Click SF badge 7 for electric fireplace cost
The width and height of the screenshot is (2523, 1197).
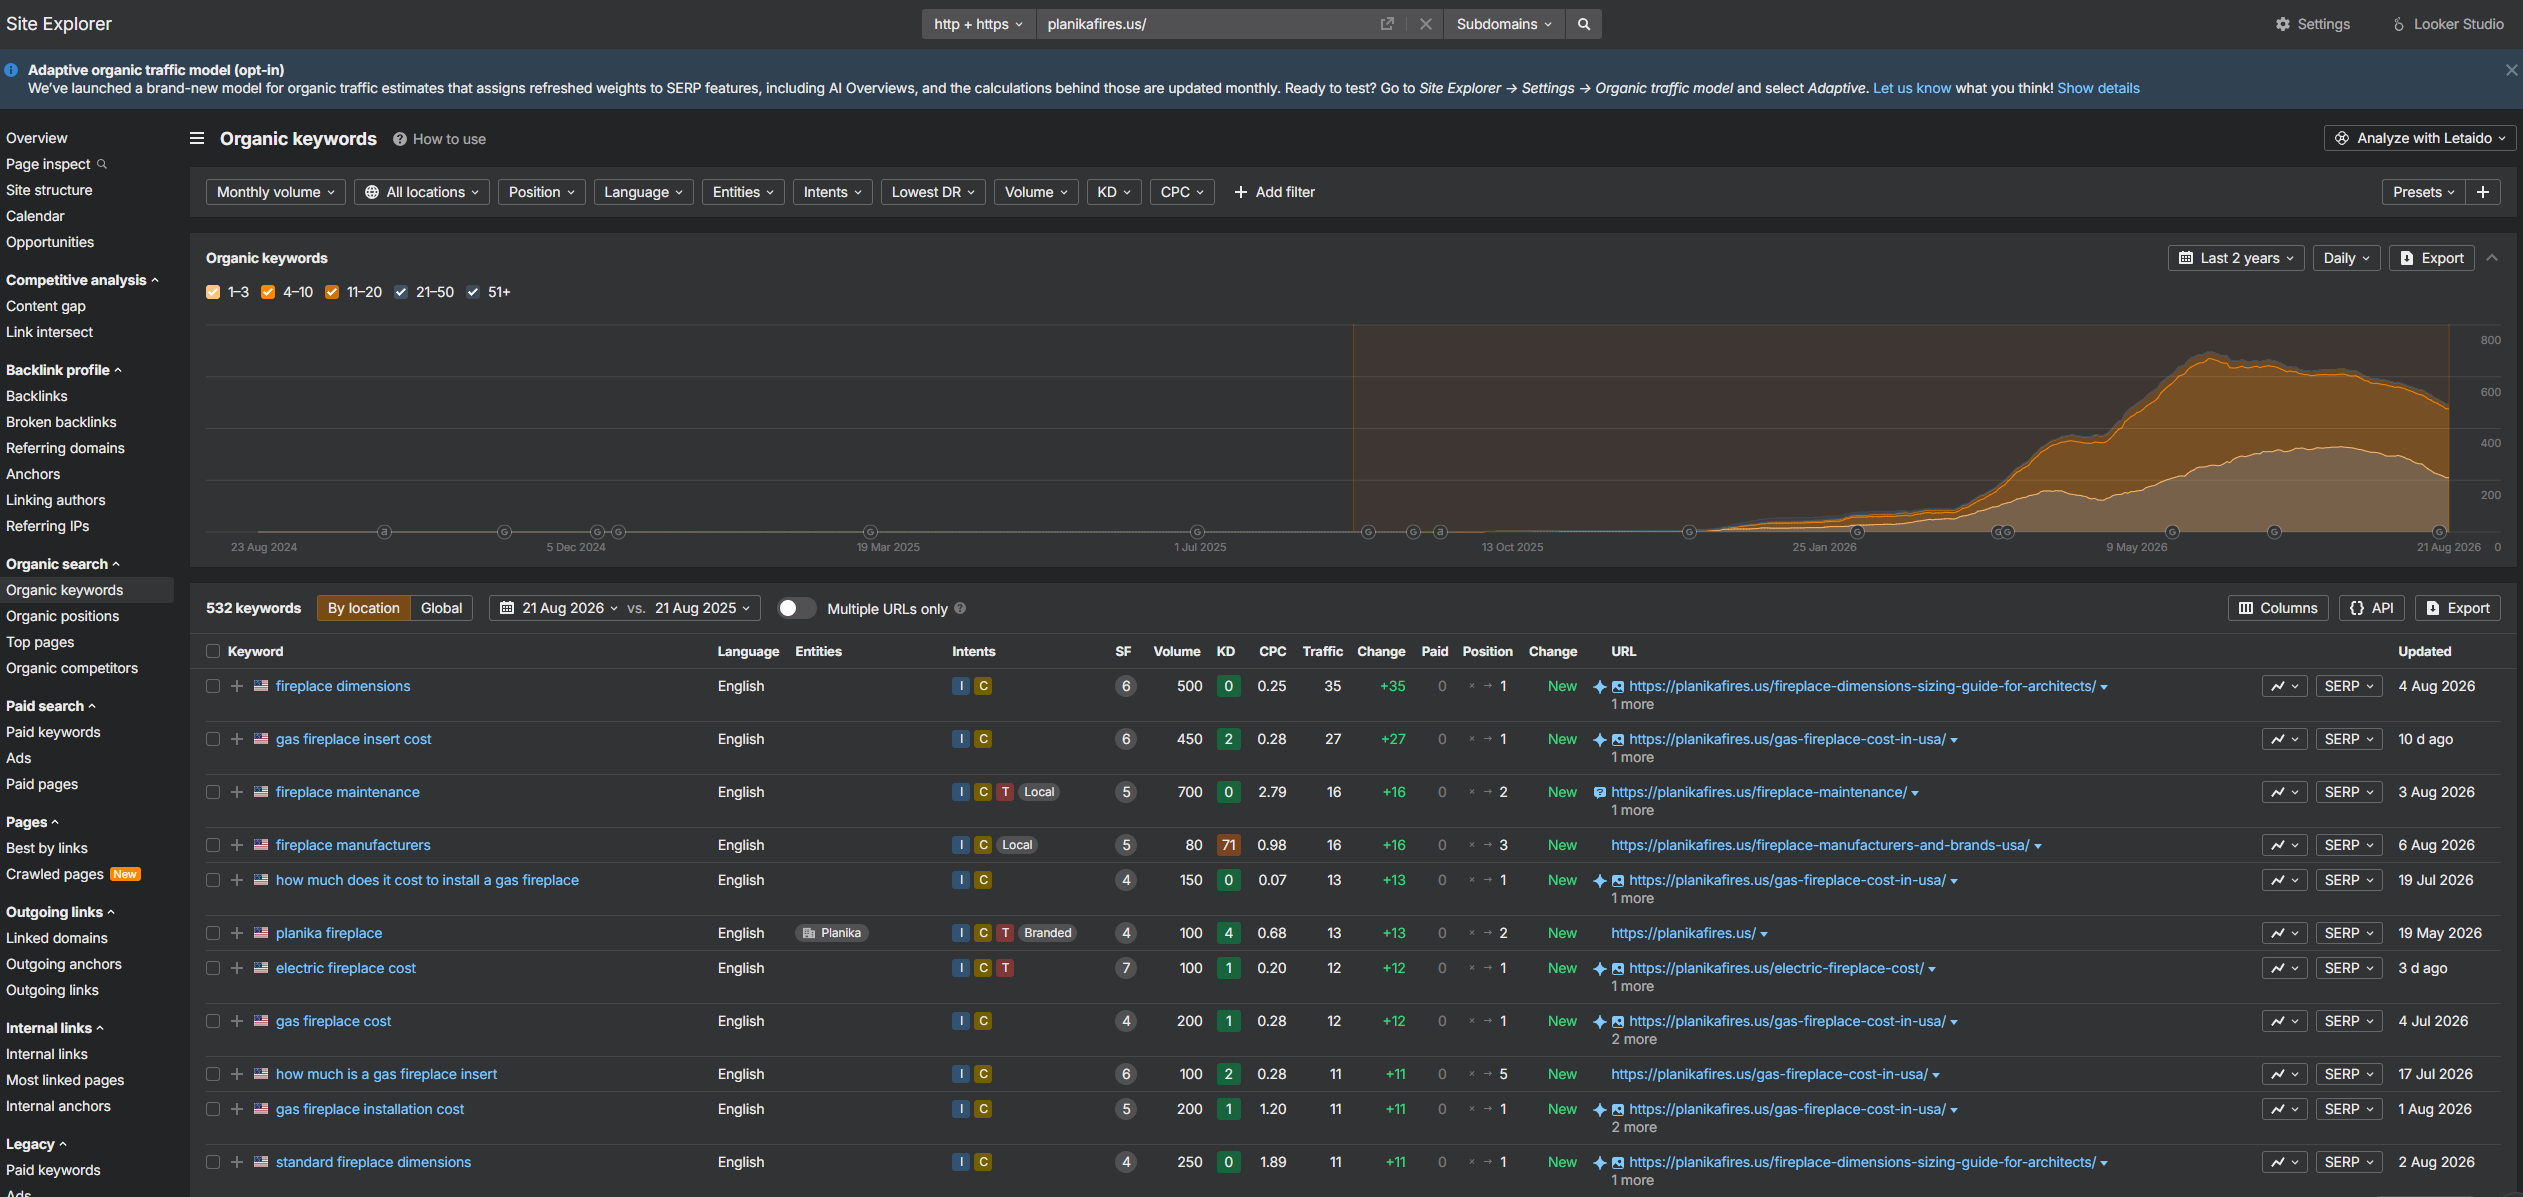point(1126,968)
